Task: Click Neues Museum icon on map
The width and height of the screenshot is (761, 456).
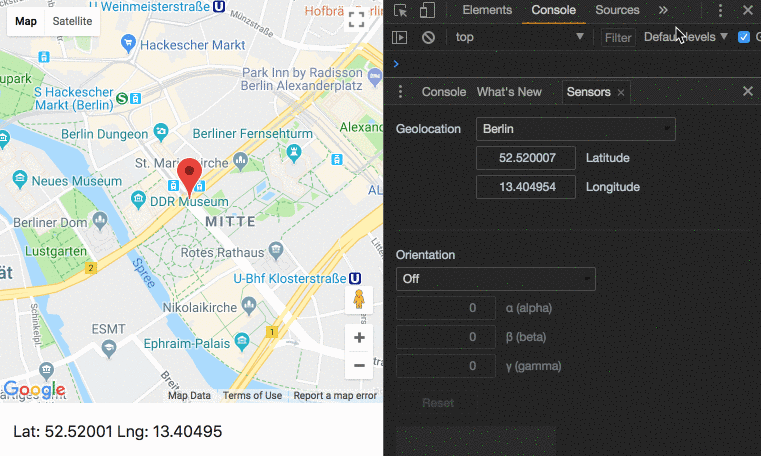Action: pos(19,179)
